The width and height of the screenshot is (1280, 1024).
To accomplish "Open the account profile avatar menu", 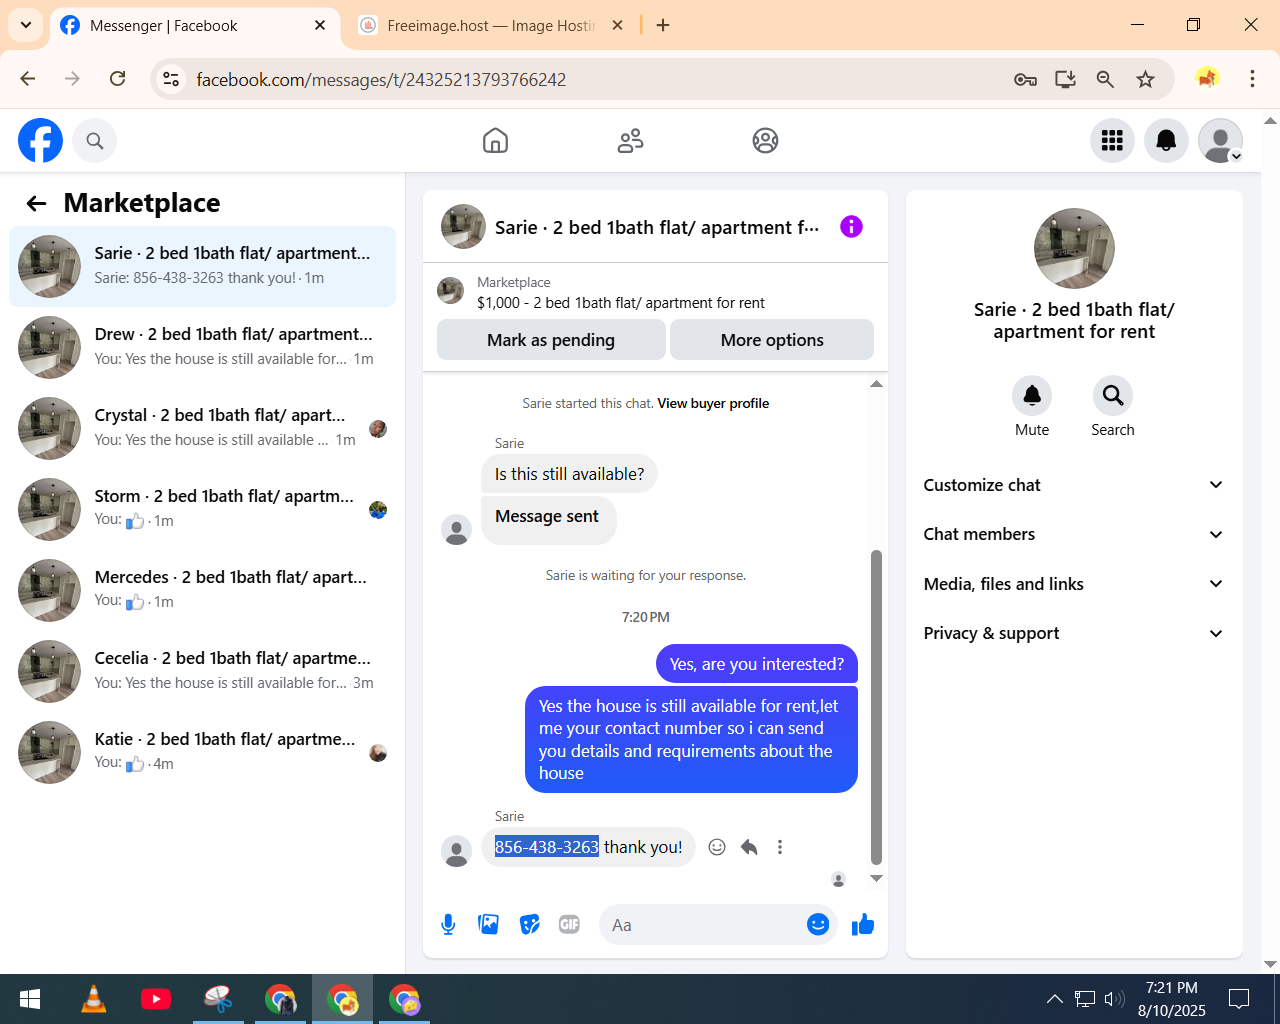I will (x=1220, y=141).
